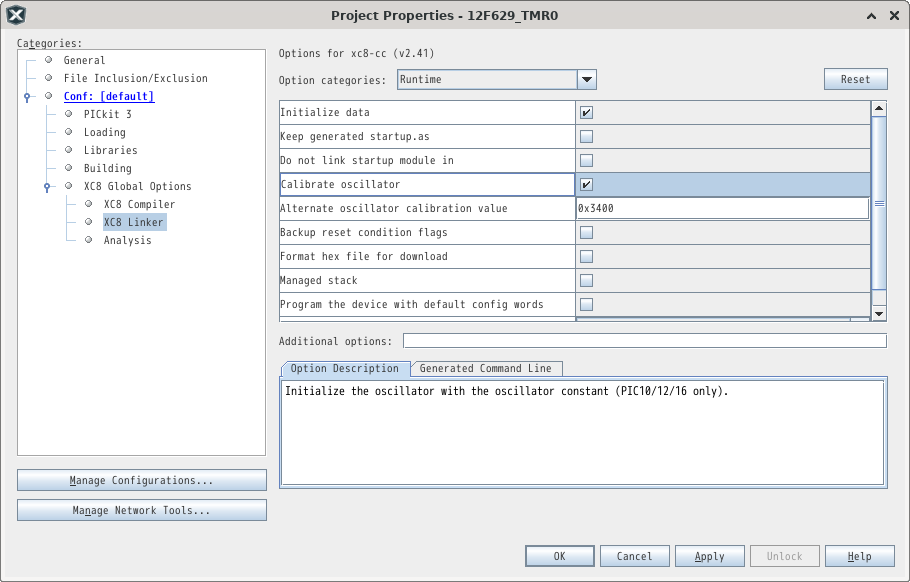910x582 pixels.
Task: Click the Keep generated startup.as label
Action: pyautogui.click(x=355, y=136)
